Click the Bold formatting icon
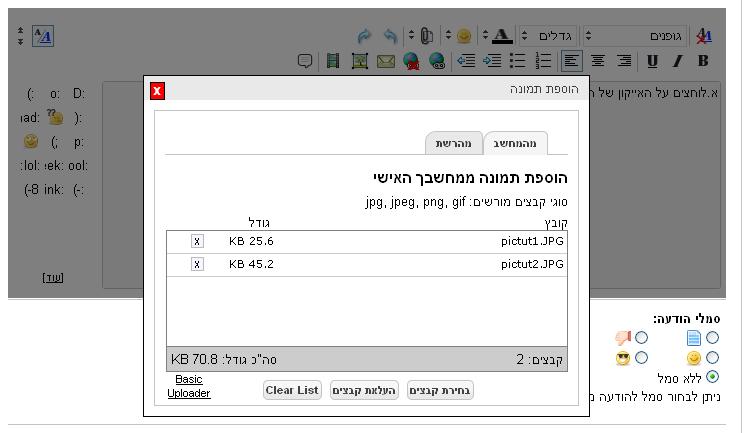748x433 pixels. pos(703,61)
